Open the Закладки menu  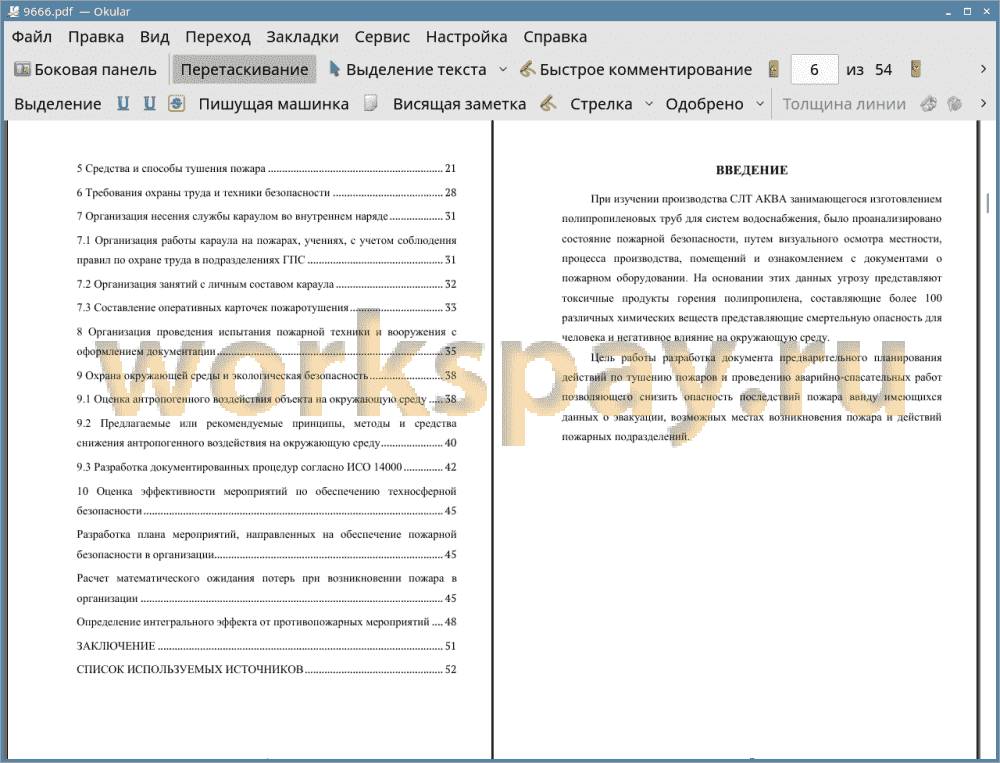point(302,36)
